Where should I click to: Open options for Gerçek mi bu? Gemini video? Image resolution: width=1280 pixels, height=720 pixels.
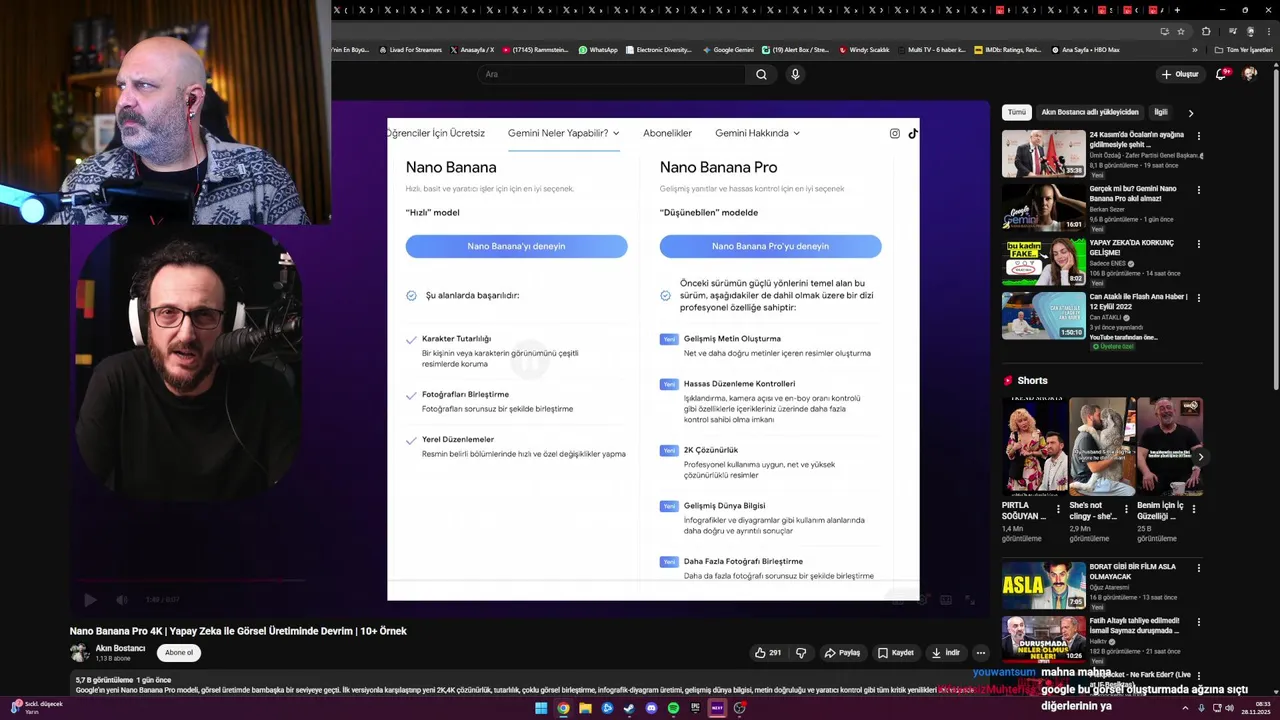(1199, 190)
